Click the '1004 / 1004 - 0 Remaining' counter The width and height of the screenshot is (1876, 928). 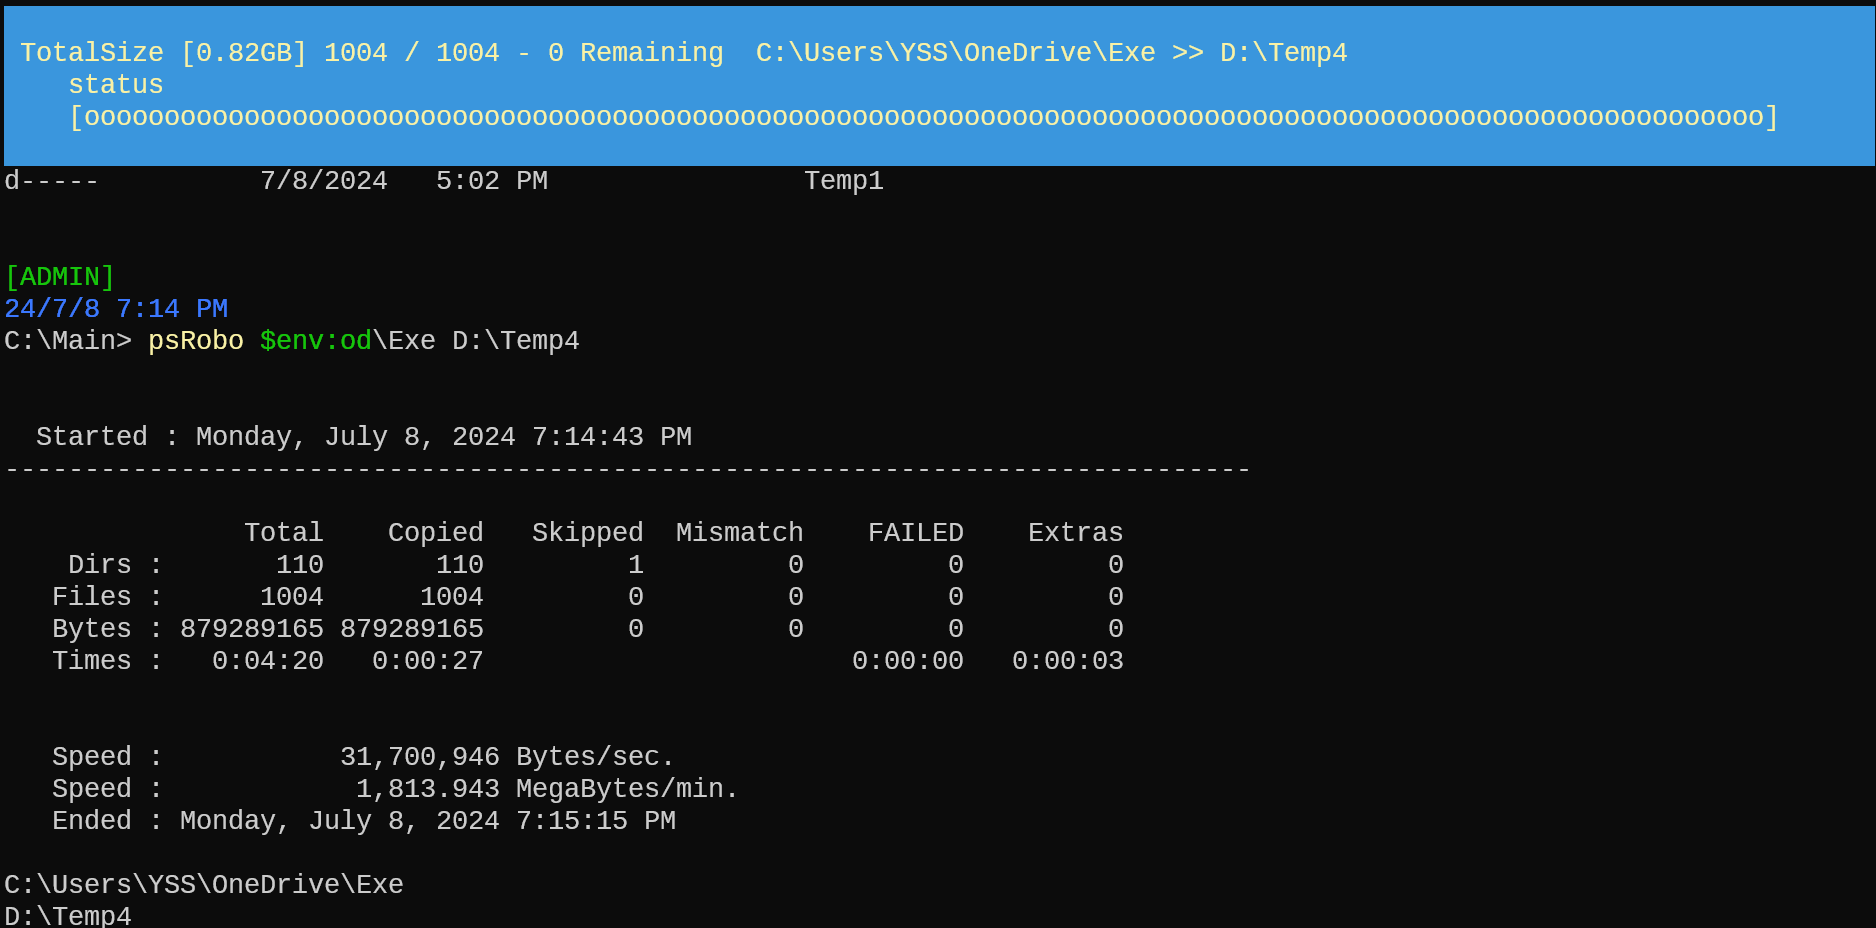[x=524, y=53]
